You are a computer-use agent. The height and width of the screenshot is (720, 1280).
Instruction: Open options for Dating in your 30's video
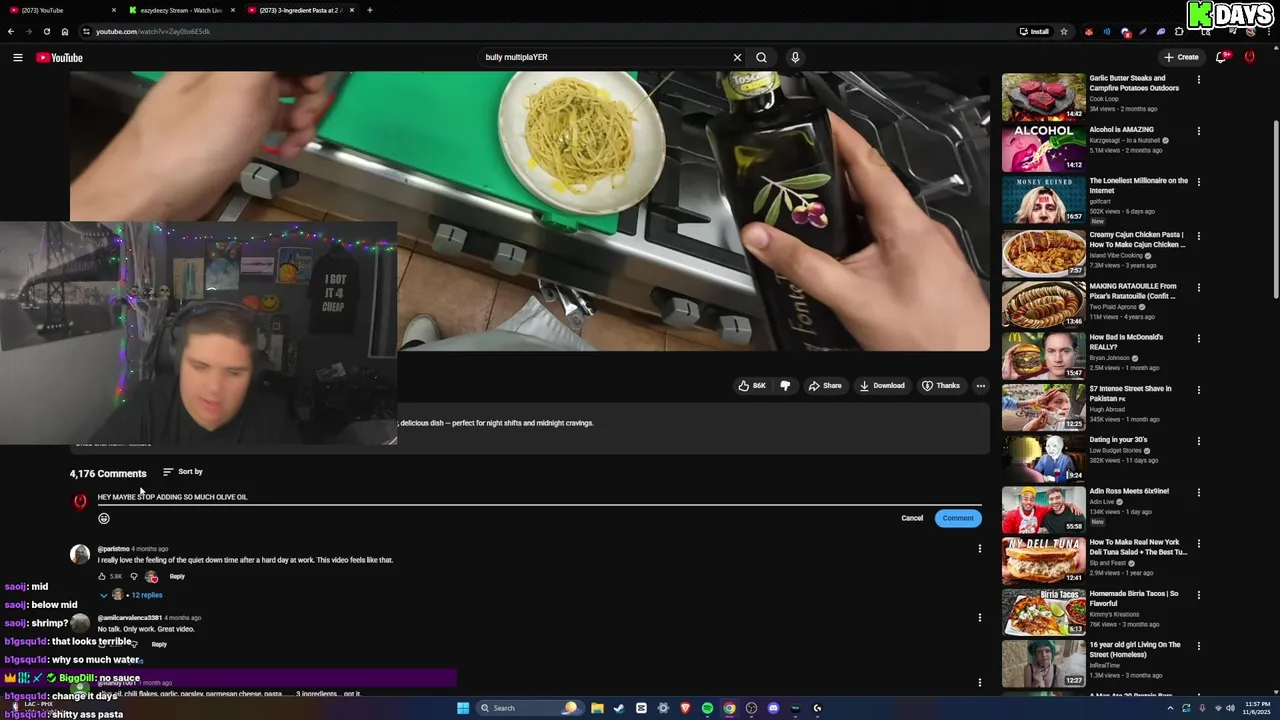[x=1199, y=441]
